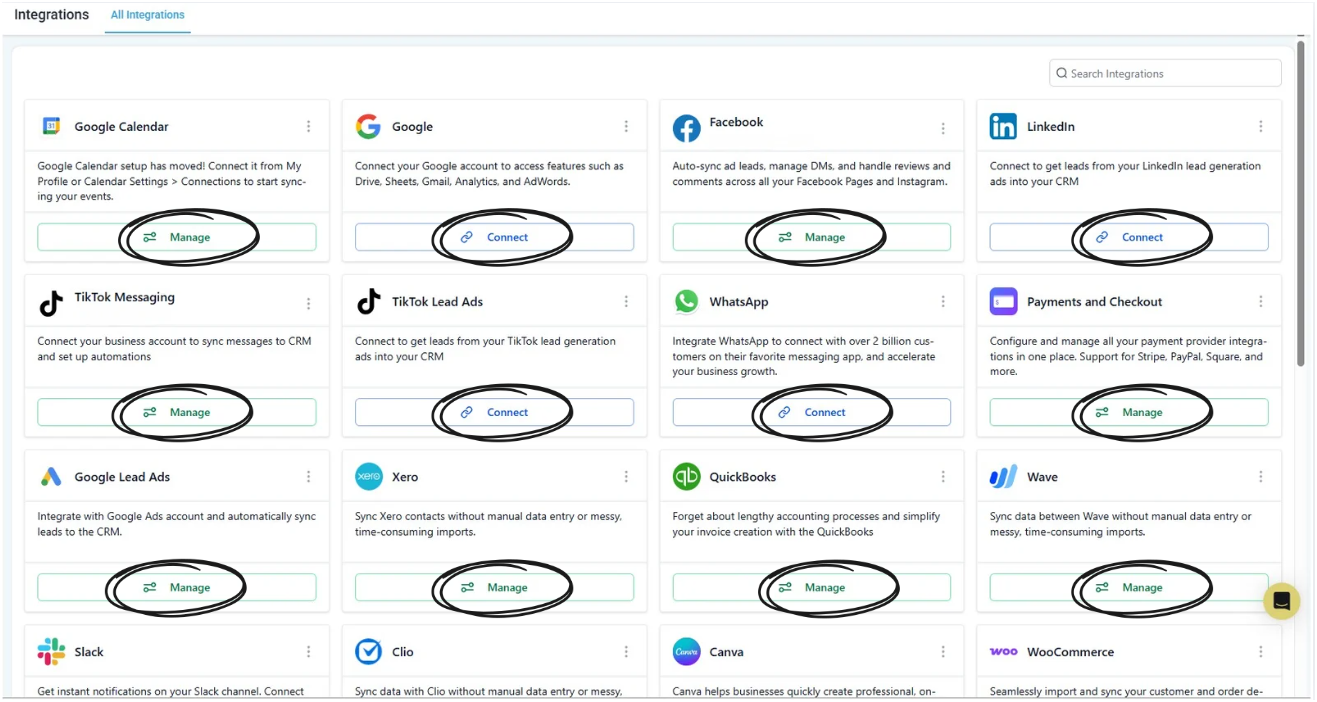Image resolution: width=1317 pixels, height=702 pixels.
Task: Click the LinkedIn logo icon
Action: click(1003, 126)
